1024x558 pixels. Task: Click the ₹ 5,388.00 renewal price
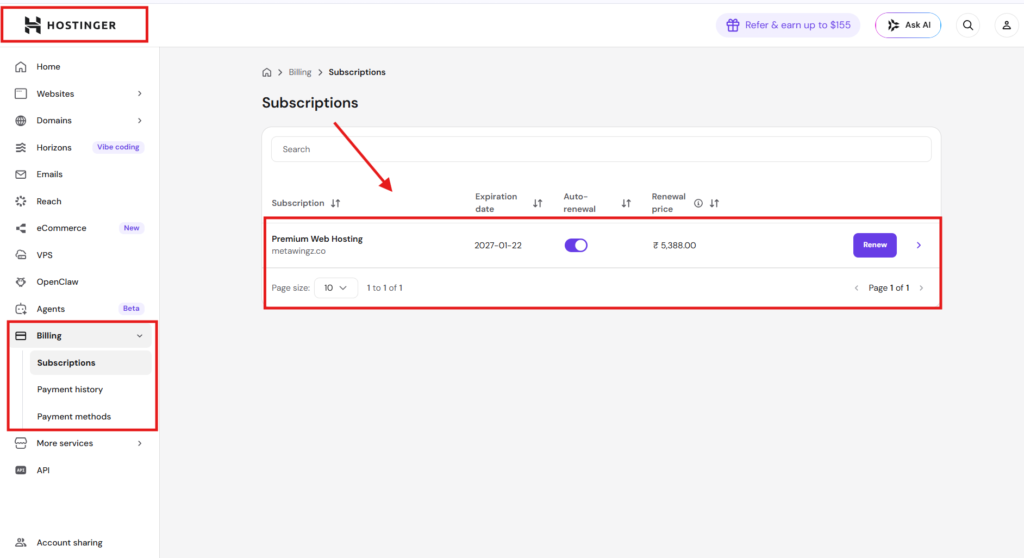tap(674, 246)
